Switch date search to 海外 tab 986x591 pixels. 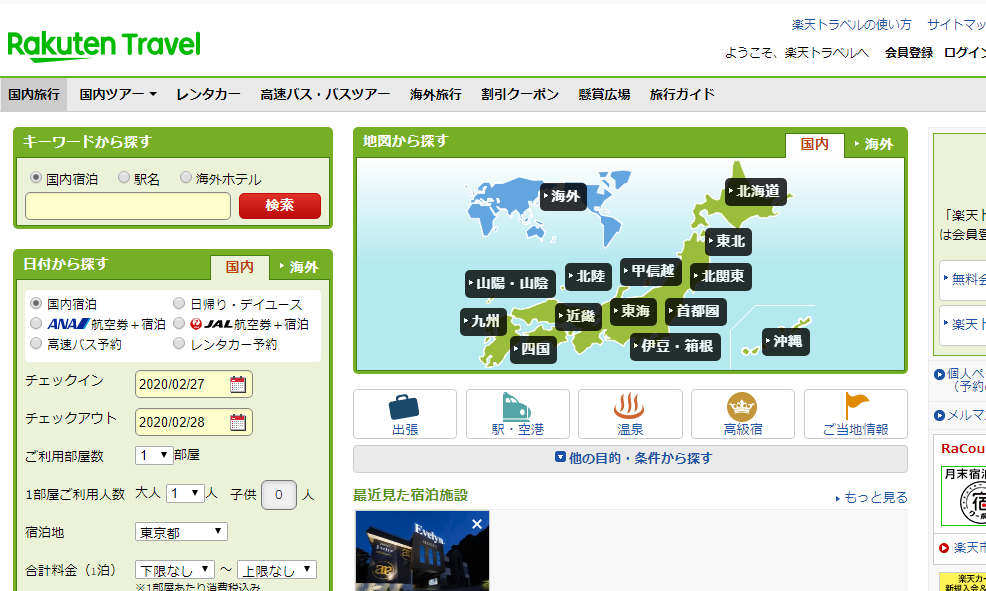(299, 267)
